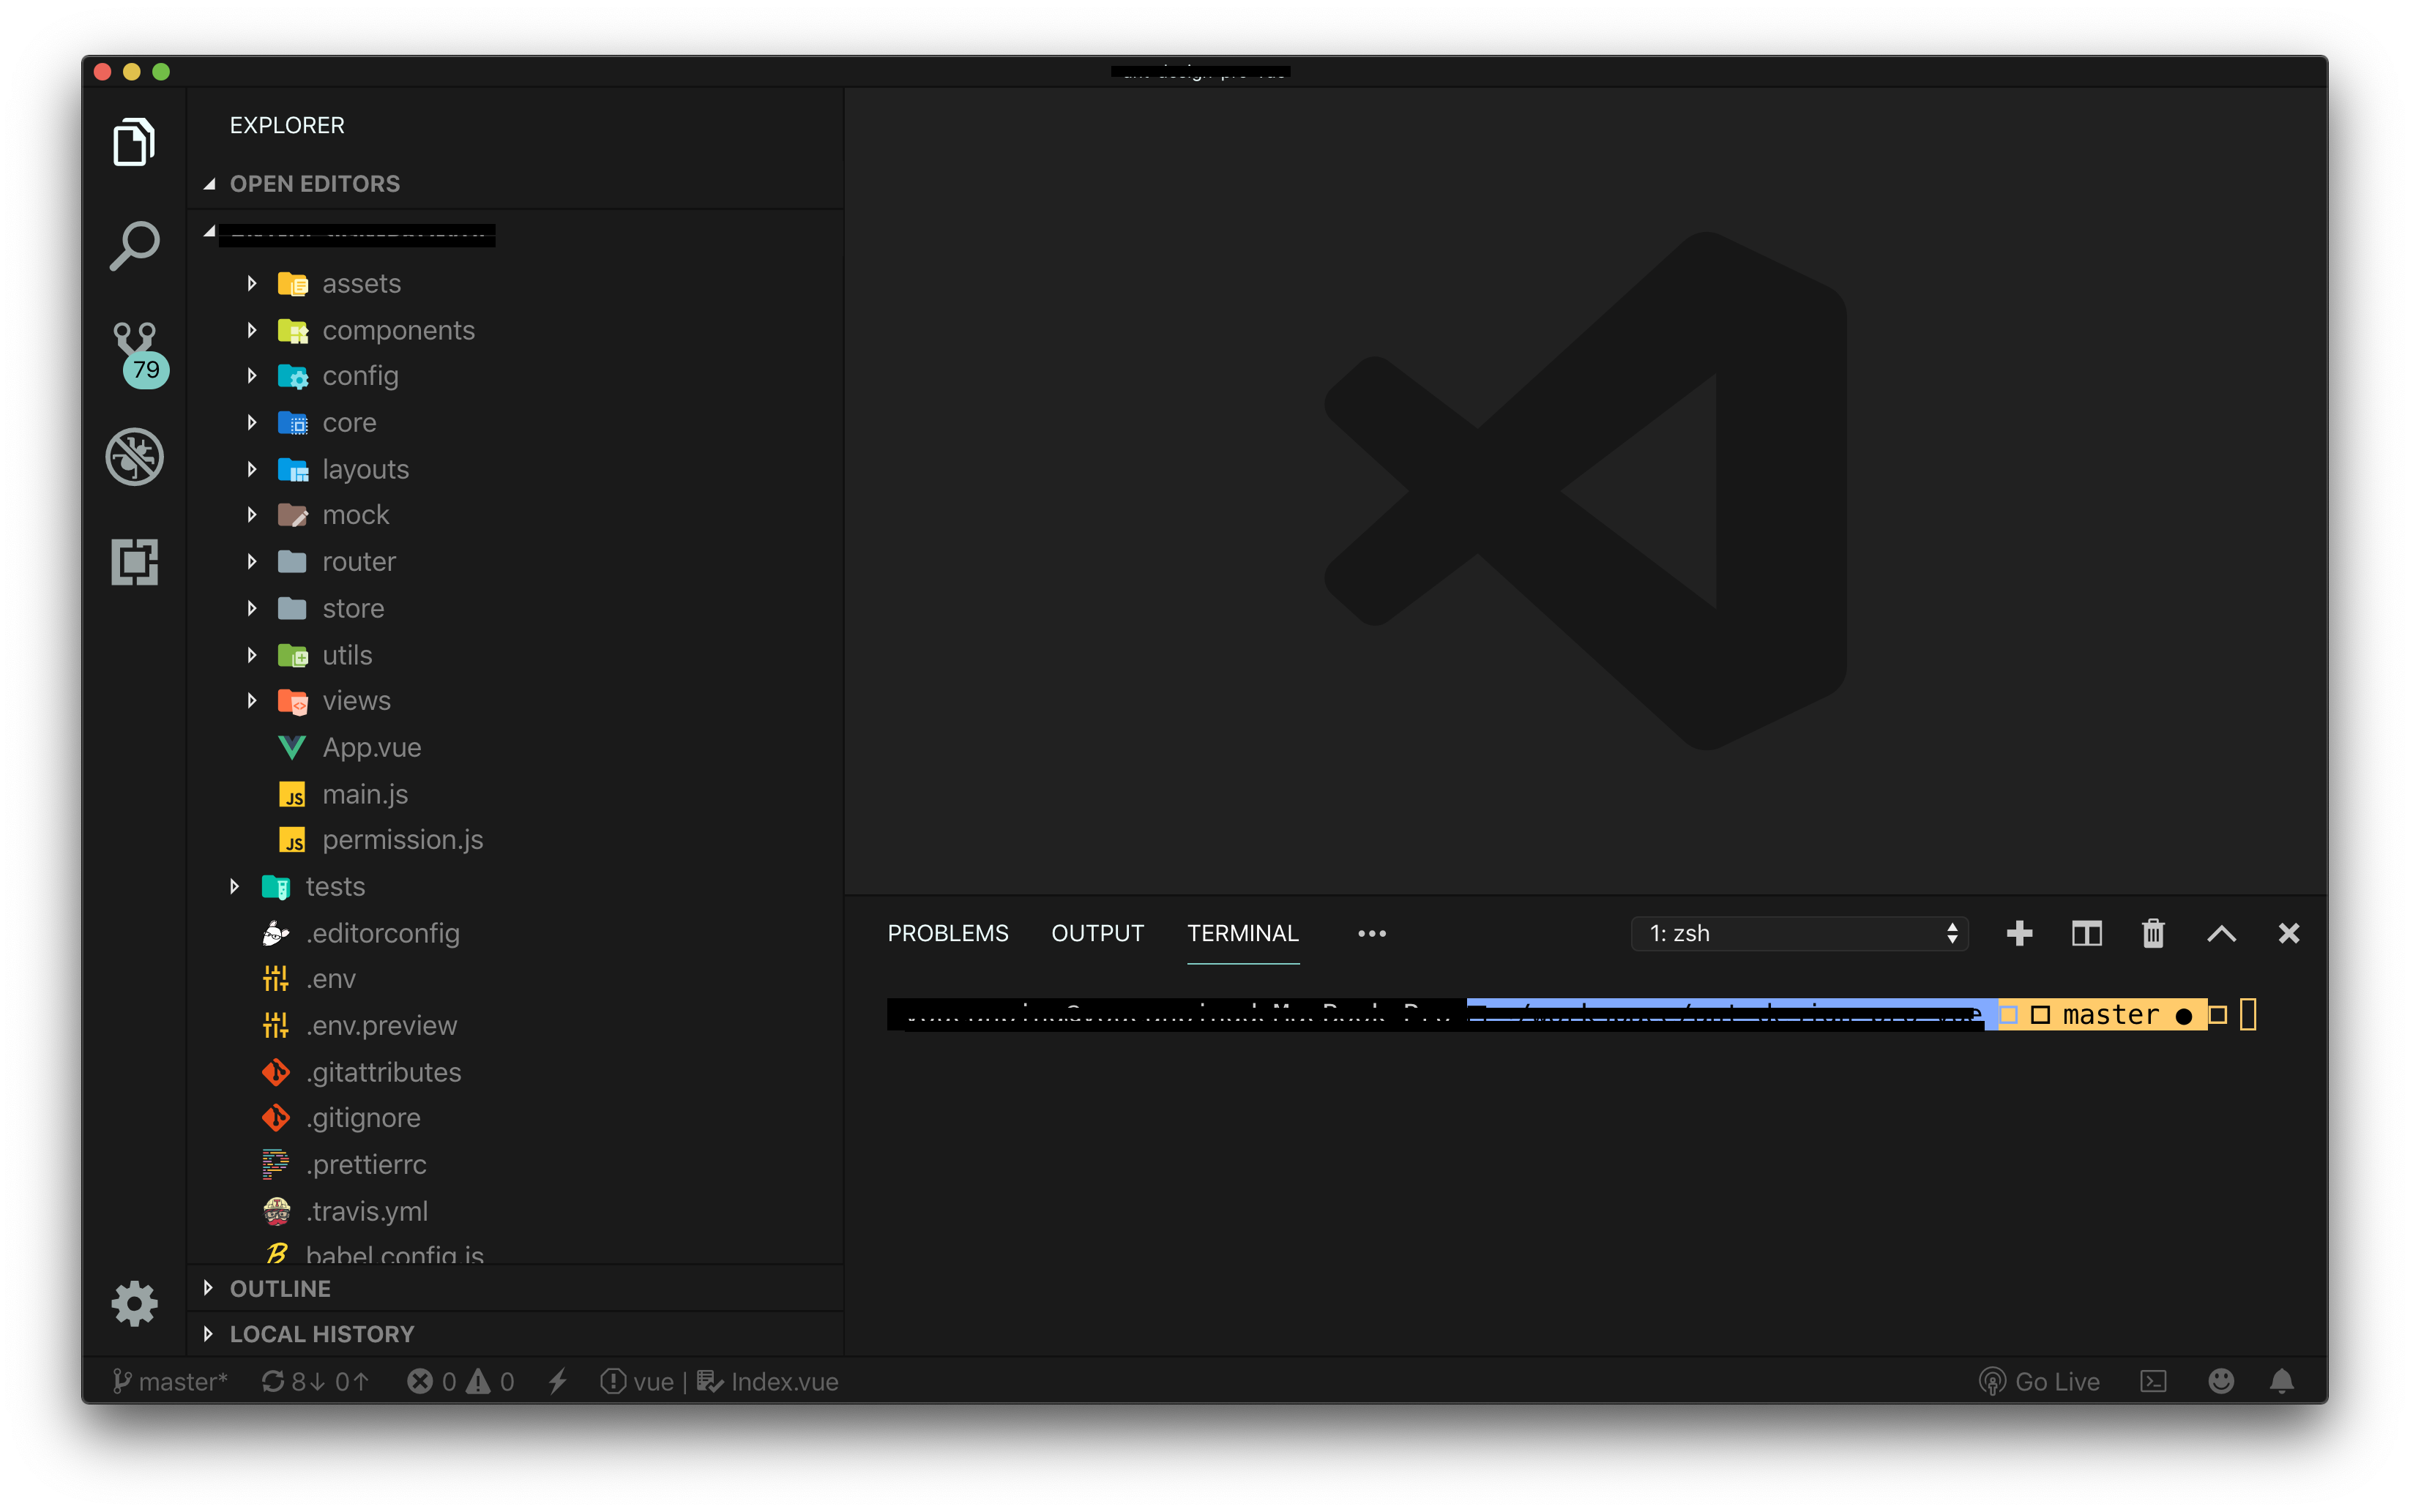Image resolution: width=2410 pixels, height=1512 pixels.
Task: Click master branch label in terminal prompt
Action: click(x=2111, y=1015)
